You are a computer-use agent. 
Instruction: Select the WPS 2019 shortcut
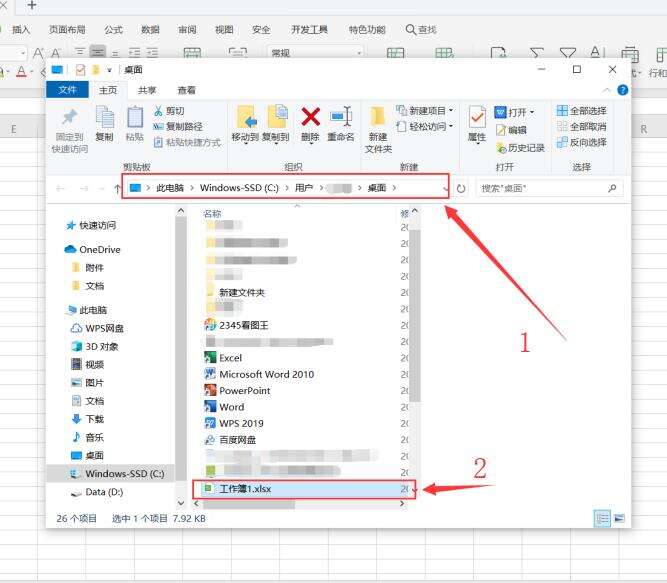coord(234,423)
